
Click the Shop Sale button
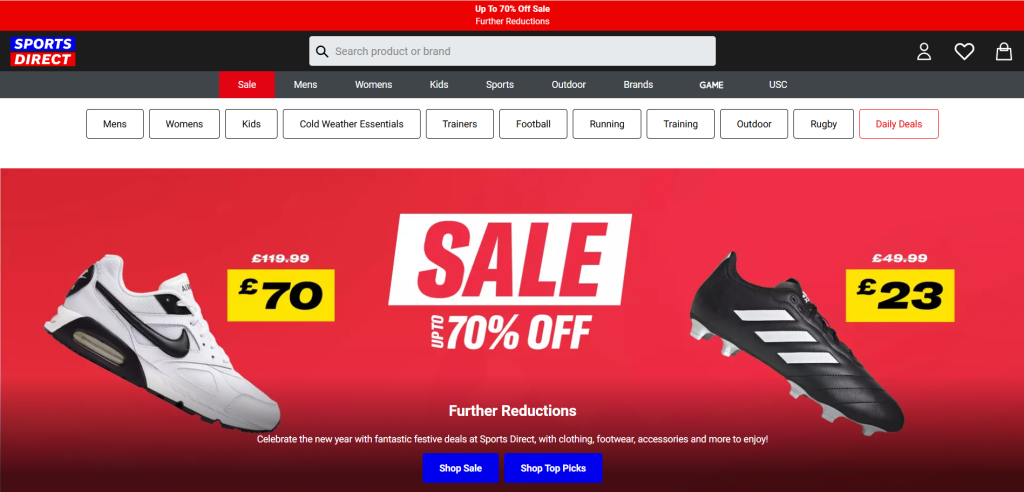click(460, 468)
